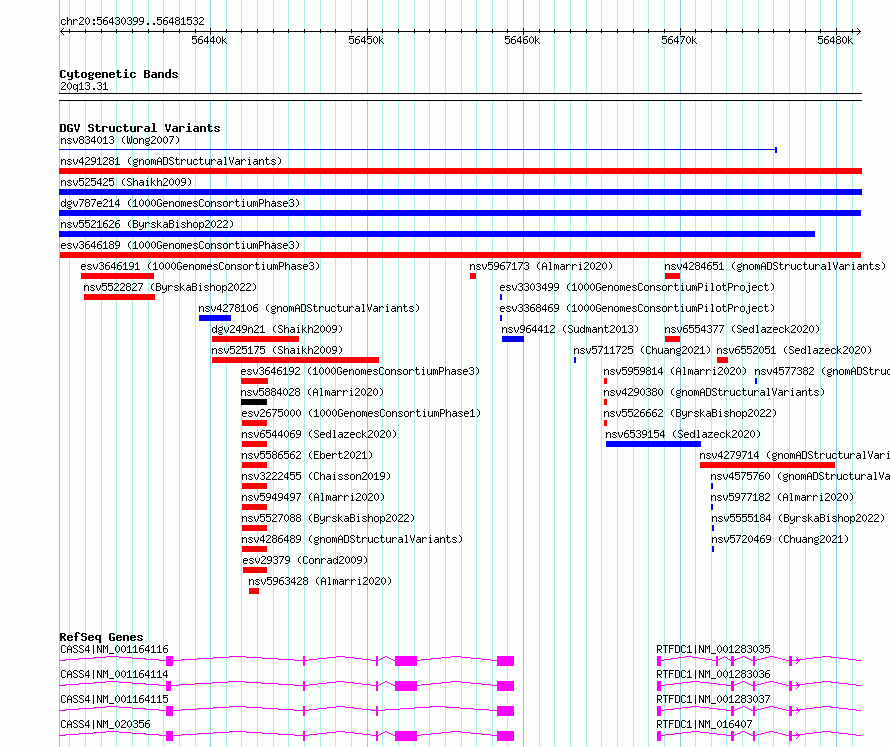Click the nsv5521626 ByrskaBishop2022 blue bar
Screen dimensions: 890x747
pos(437,234)
